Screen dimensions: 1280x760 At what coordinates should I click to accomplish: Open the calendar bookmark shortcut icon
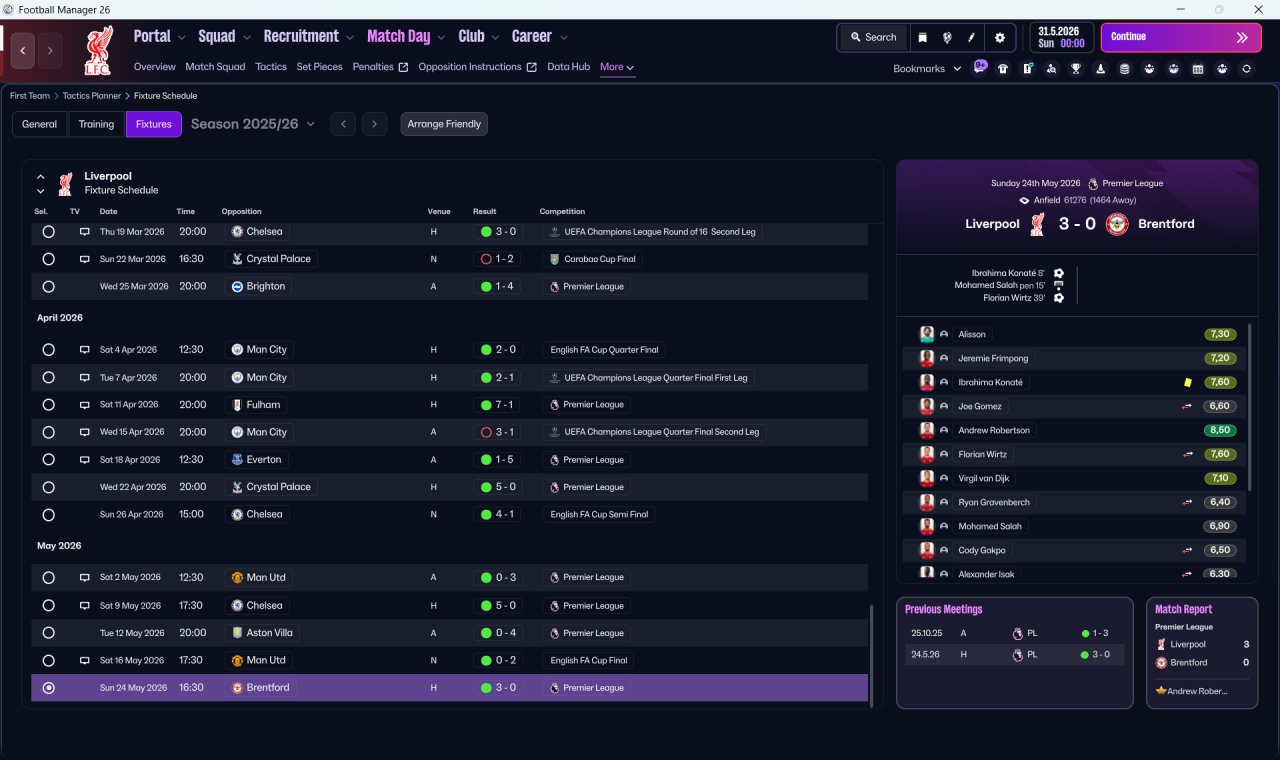tap(1198, 69)
